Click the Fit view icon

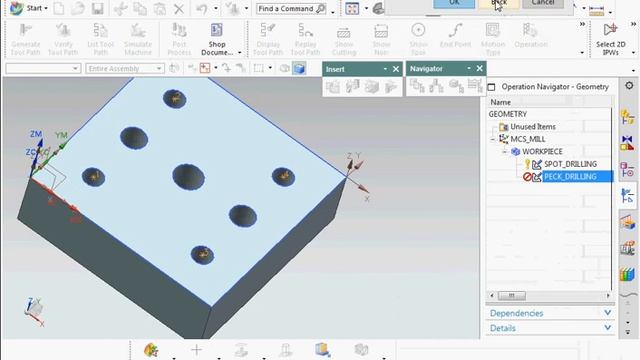pyautogui.click(x=352, y=8)
